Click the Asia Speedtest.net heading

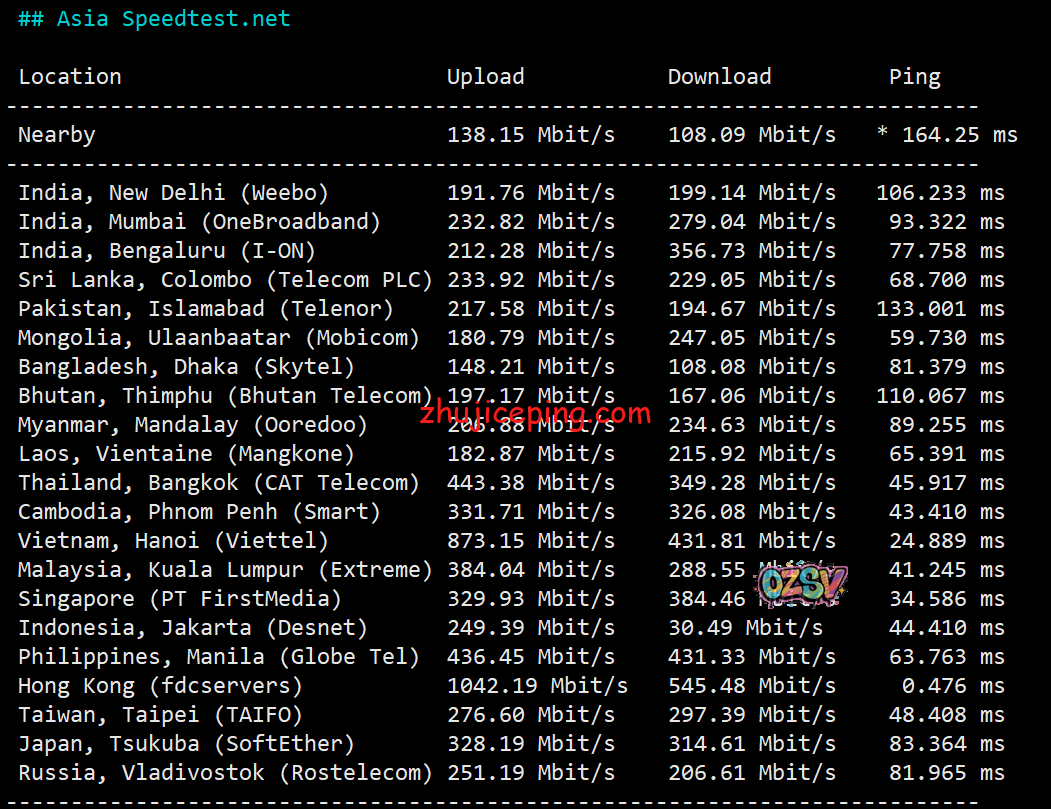154,19
